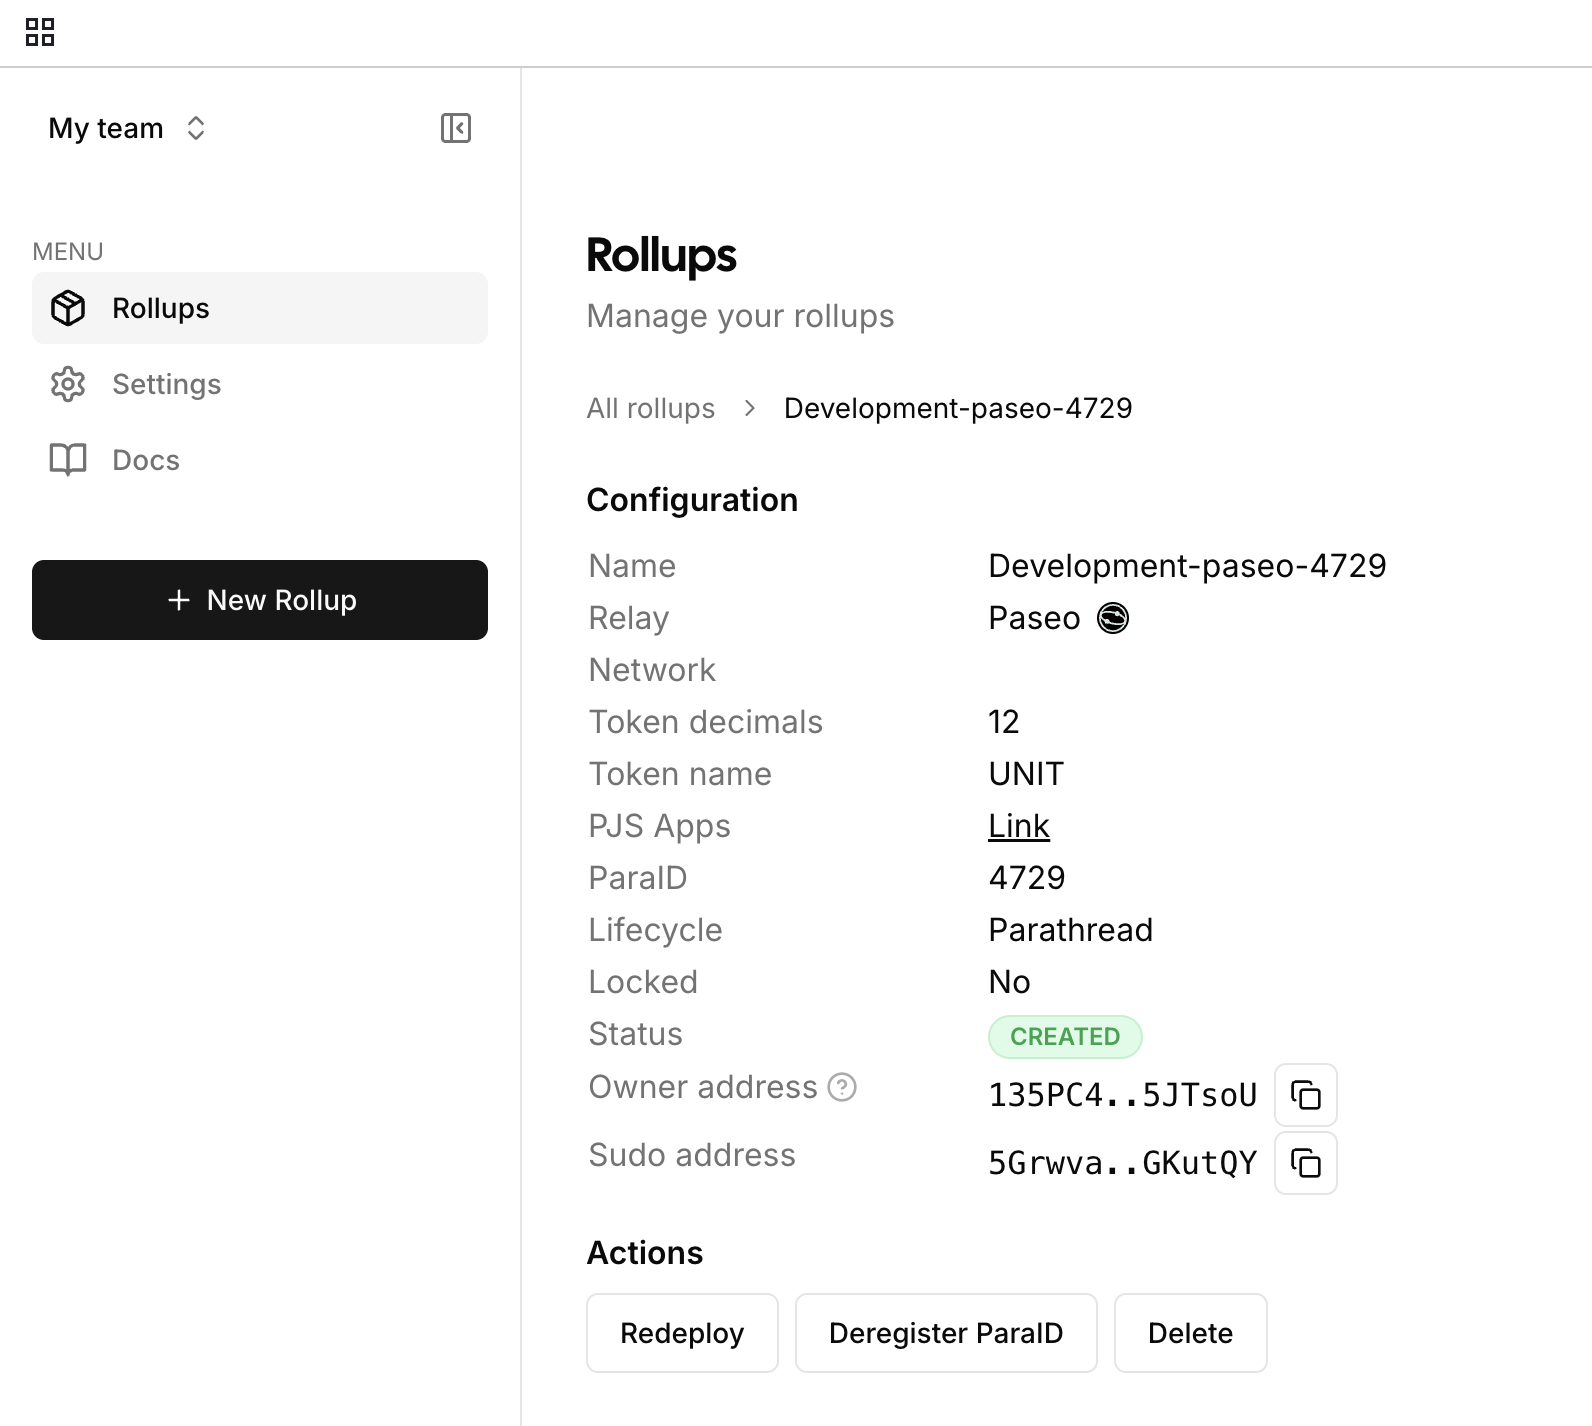Select the Locked value No
Screen dimensions: 1592x1426
(1009, 982)
